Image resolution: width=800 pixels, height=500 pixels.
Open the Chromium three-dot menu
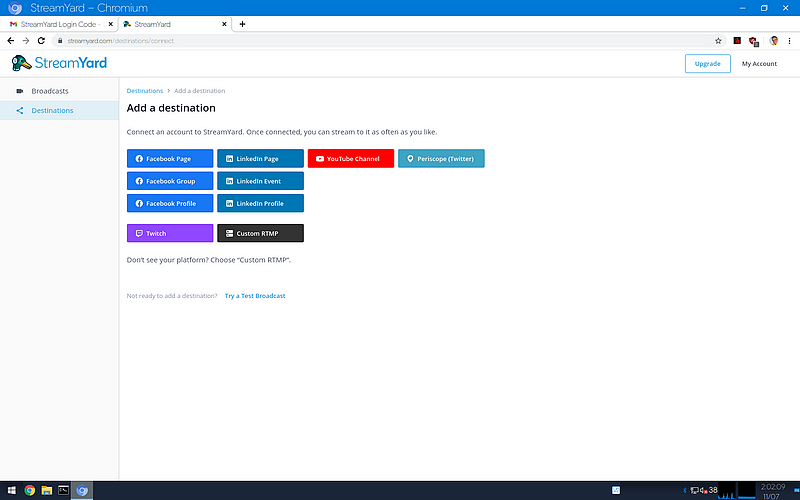click(789, 41)
